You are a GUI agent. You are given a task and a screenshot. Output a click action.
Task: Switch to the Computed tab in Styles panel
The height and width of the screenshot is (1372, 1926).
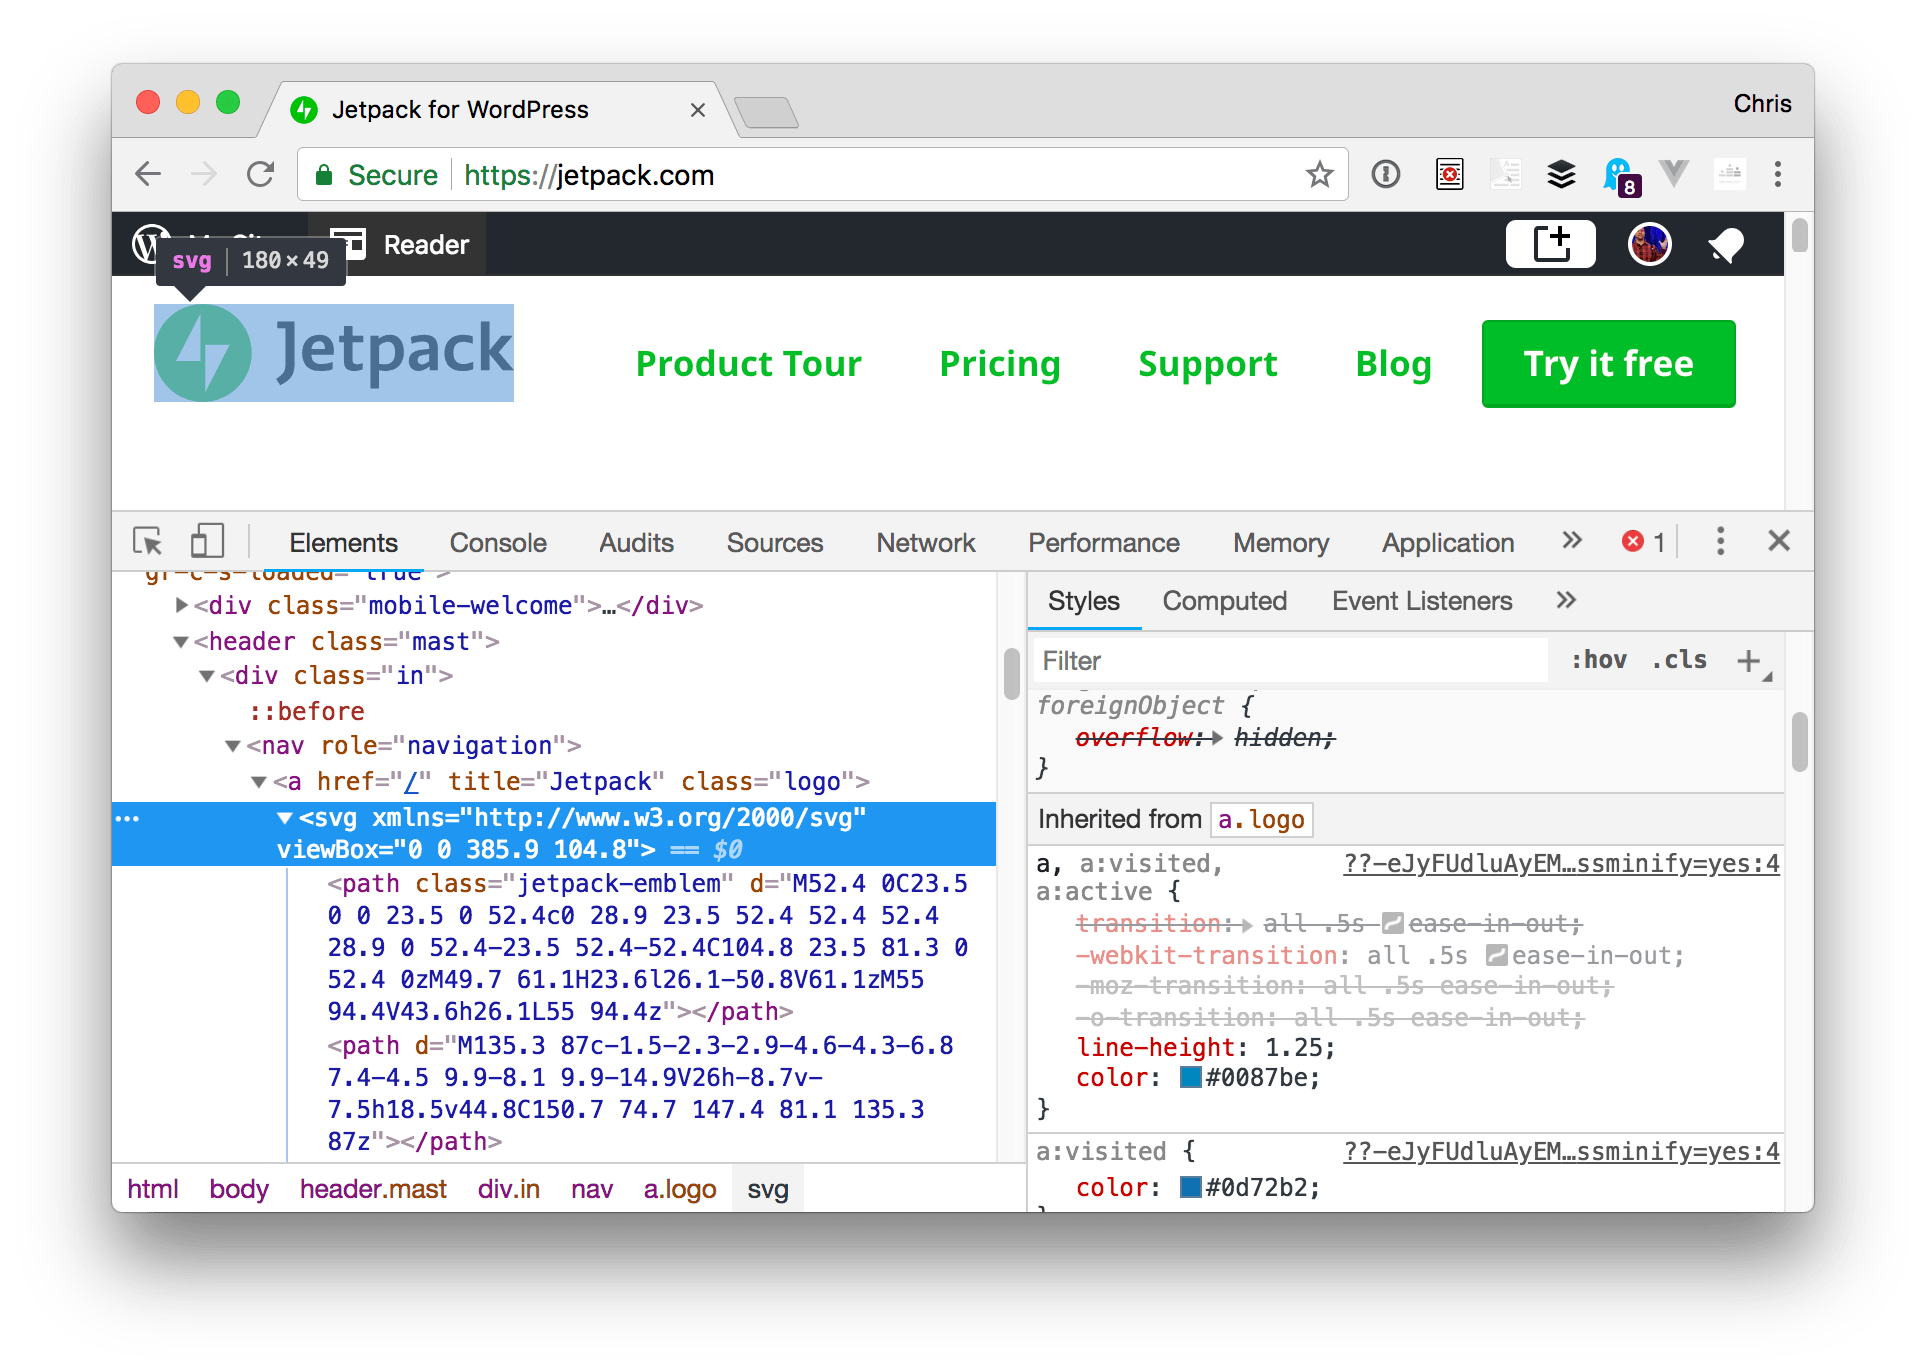(x=1224, y=601)
